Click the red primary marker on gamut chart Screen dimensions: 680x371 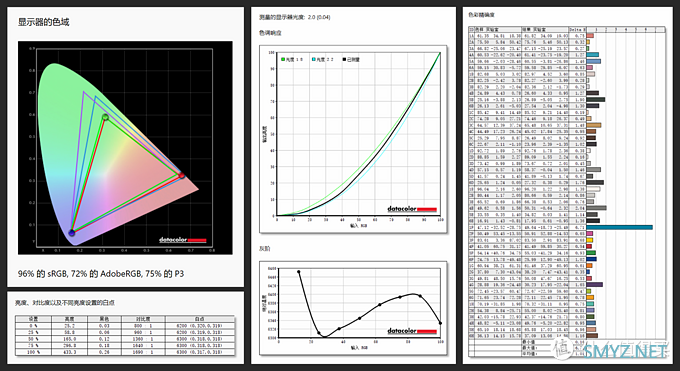182,175
